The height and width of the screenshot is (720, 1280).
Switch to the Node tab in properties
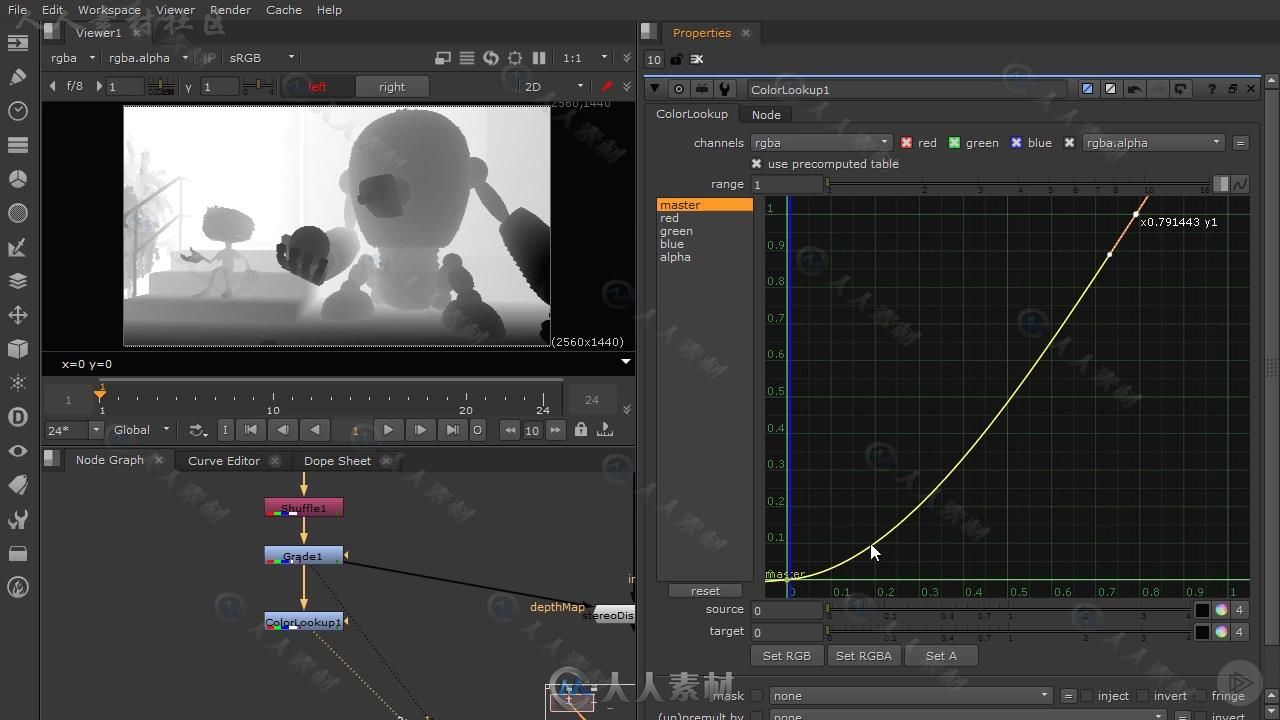click(x=766, y=115)
